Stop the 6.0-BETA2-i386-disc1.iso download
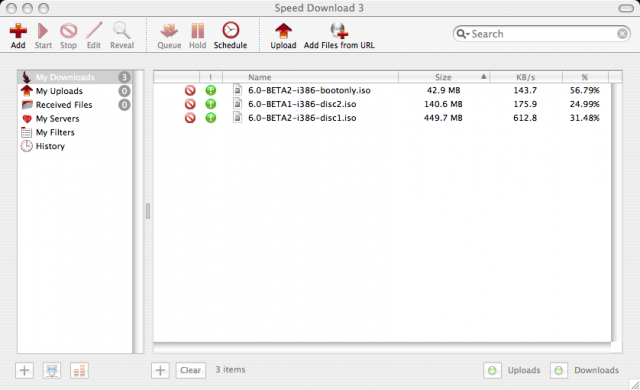640x390 pixels. tap(190, 118)
